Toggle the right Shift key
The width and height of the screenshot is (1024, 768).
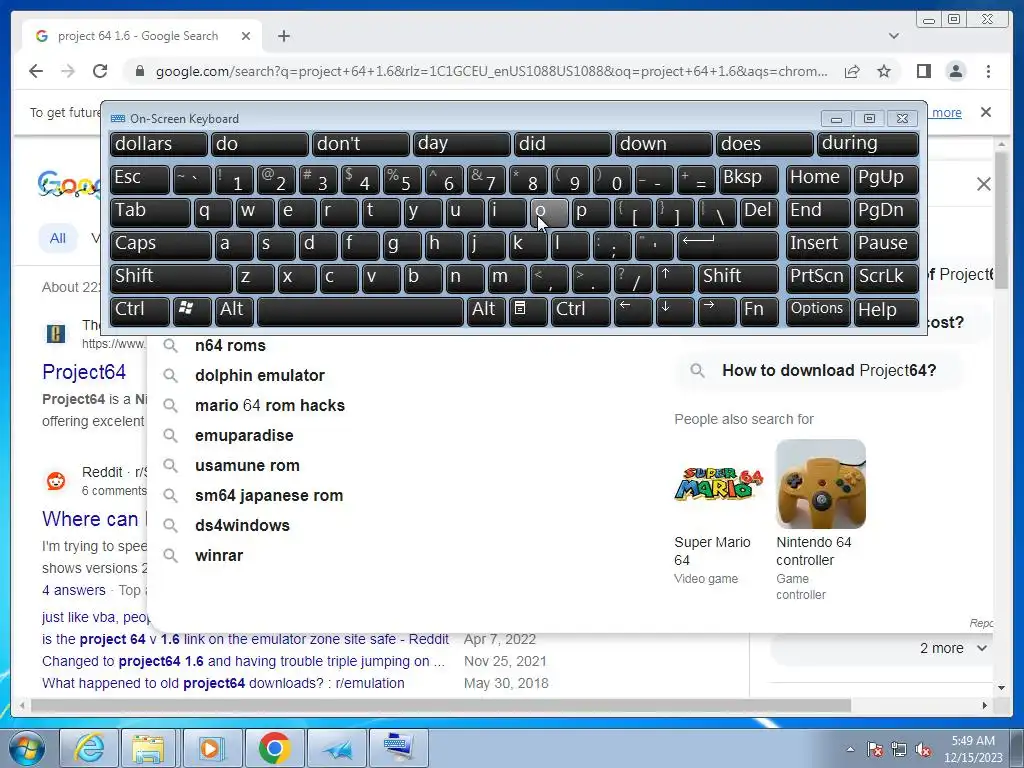[738, 278]
